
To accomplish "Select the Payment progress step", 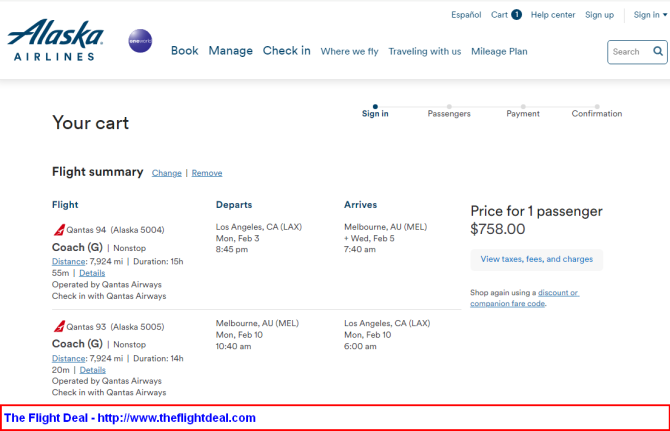I will pyautogui.click(x=523, y=111).
